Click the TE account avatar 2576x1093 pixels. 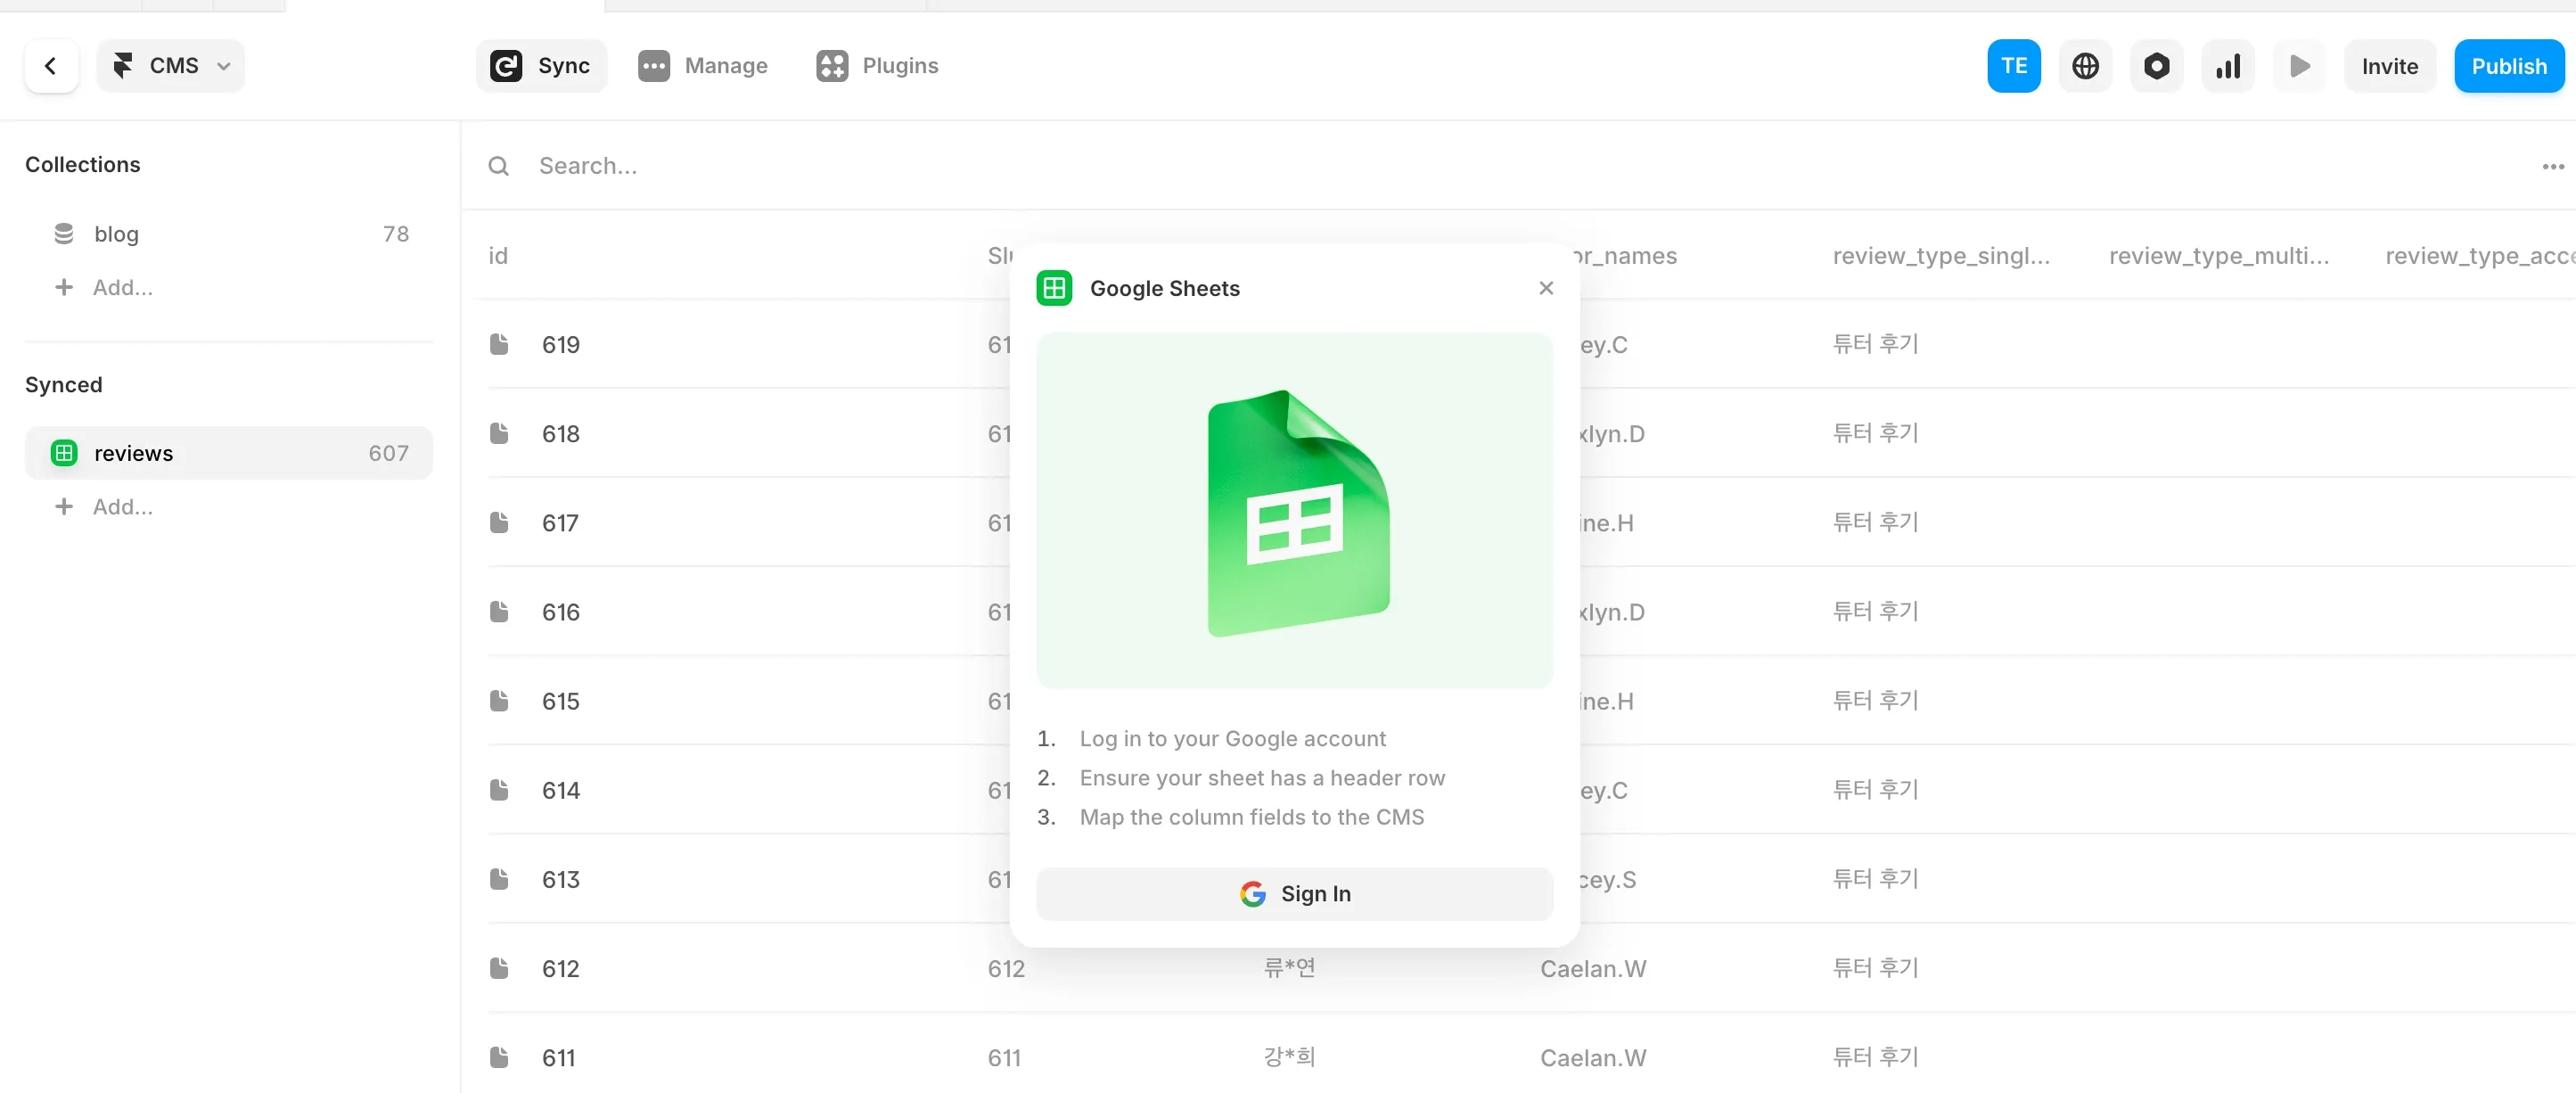pyautogui.click(x=2012, y=66)
